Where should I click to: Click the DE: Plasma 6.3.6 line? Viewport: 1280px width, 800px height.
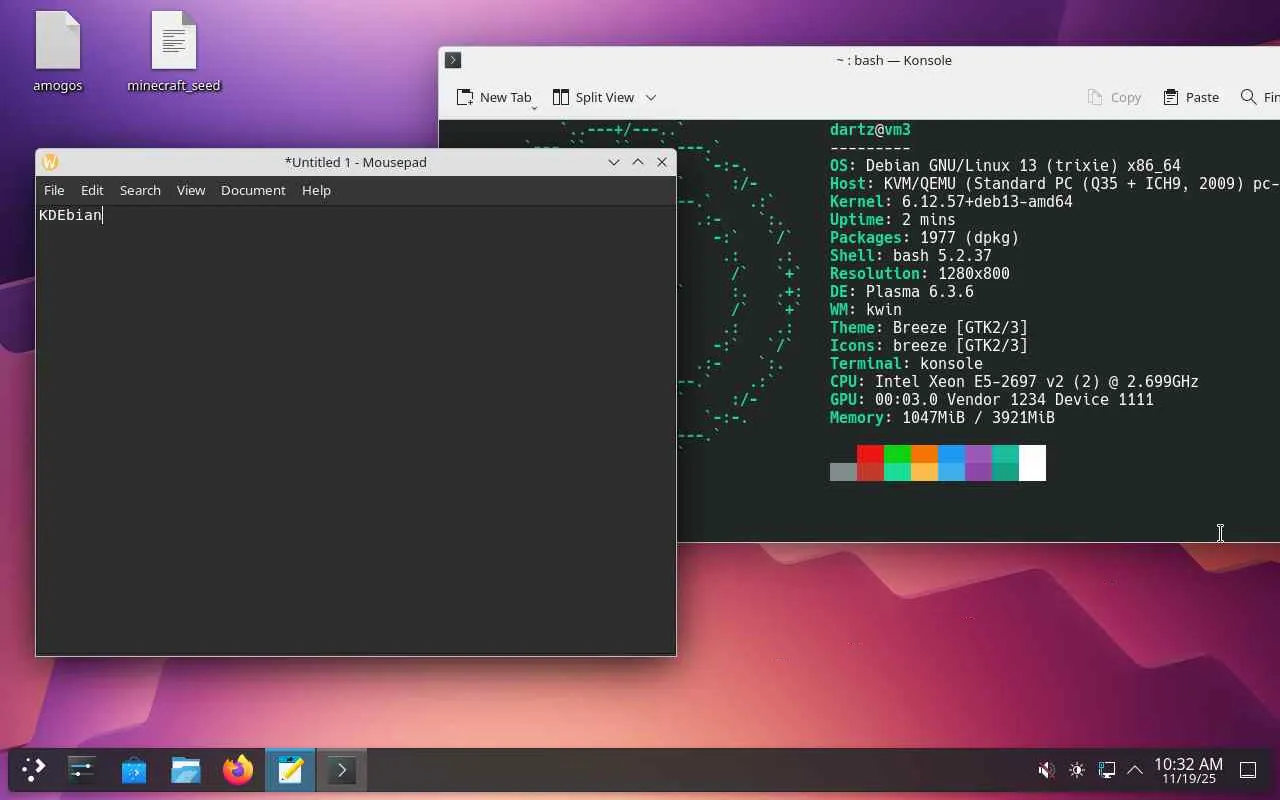[x=901, y=292]
